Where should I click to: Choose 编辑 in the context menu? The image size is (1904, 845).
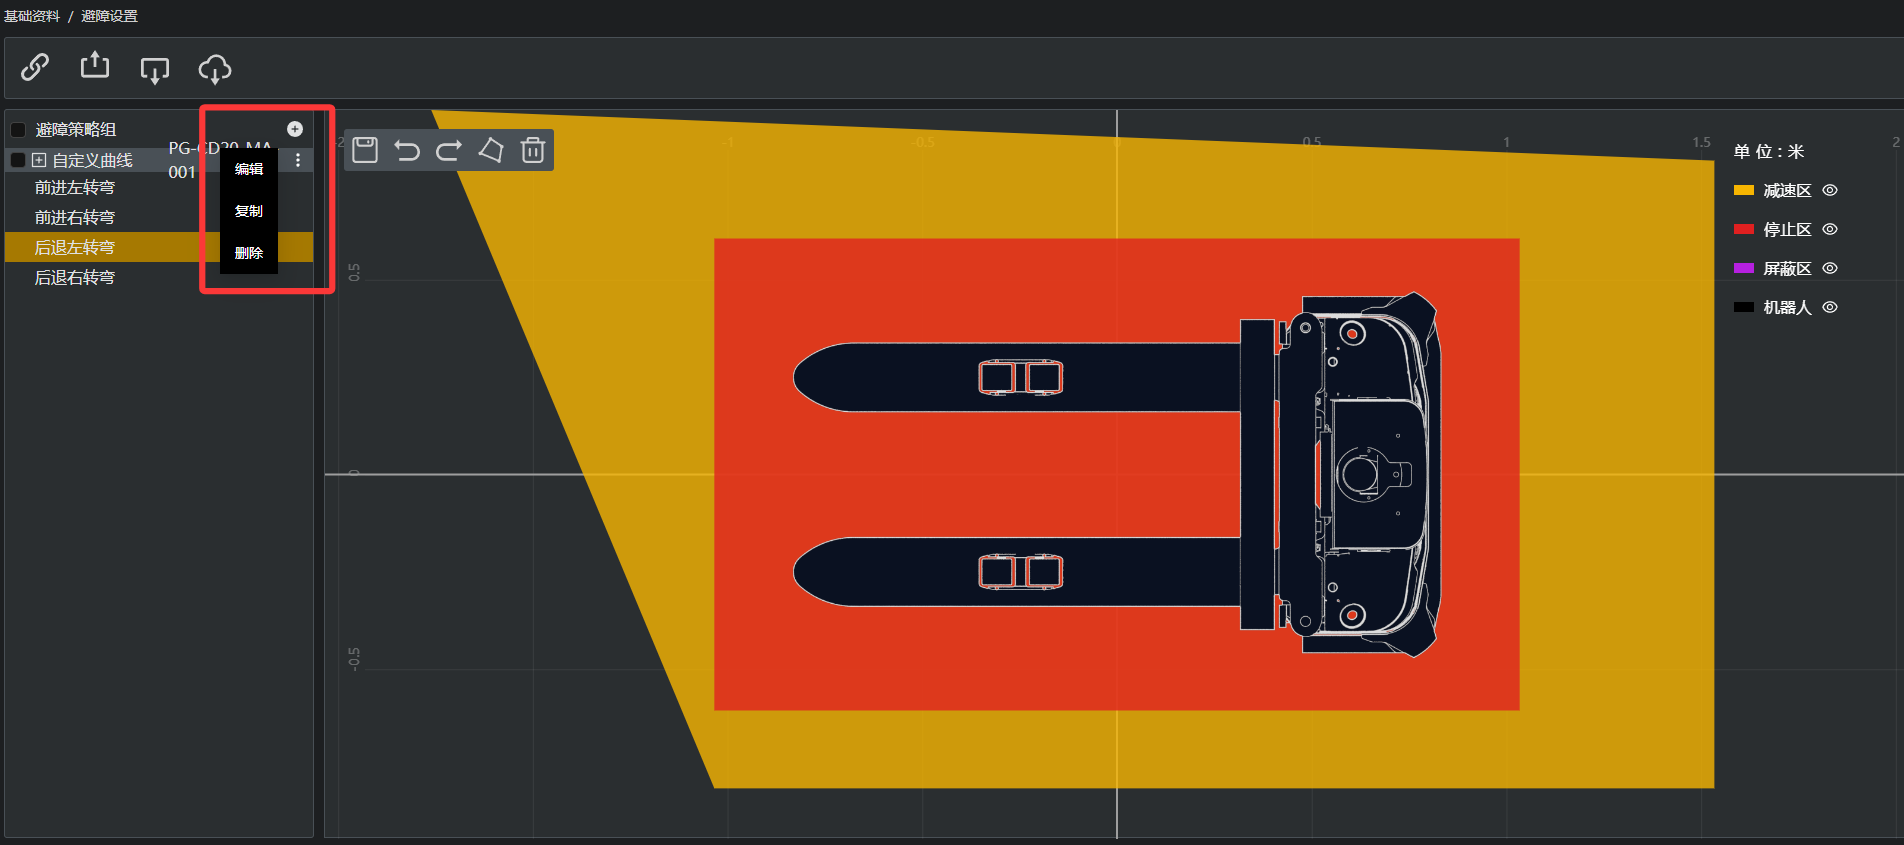(x=249, y=169)
